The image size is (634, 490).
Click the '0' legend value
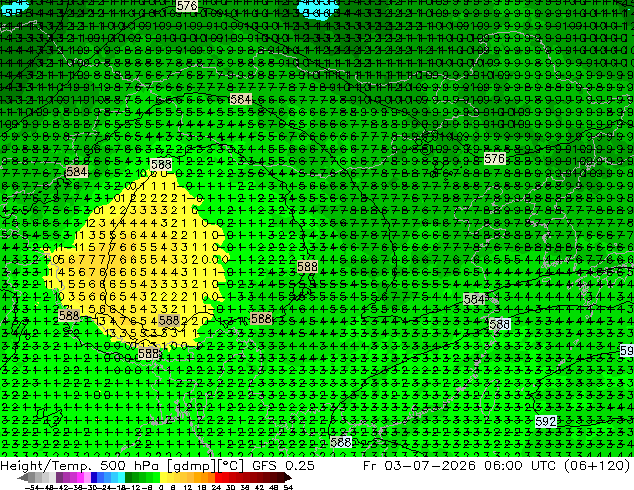[x=161, y=487]
